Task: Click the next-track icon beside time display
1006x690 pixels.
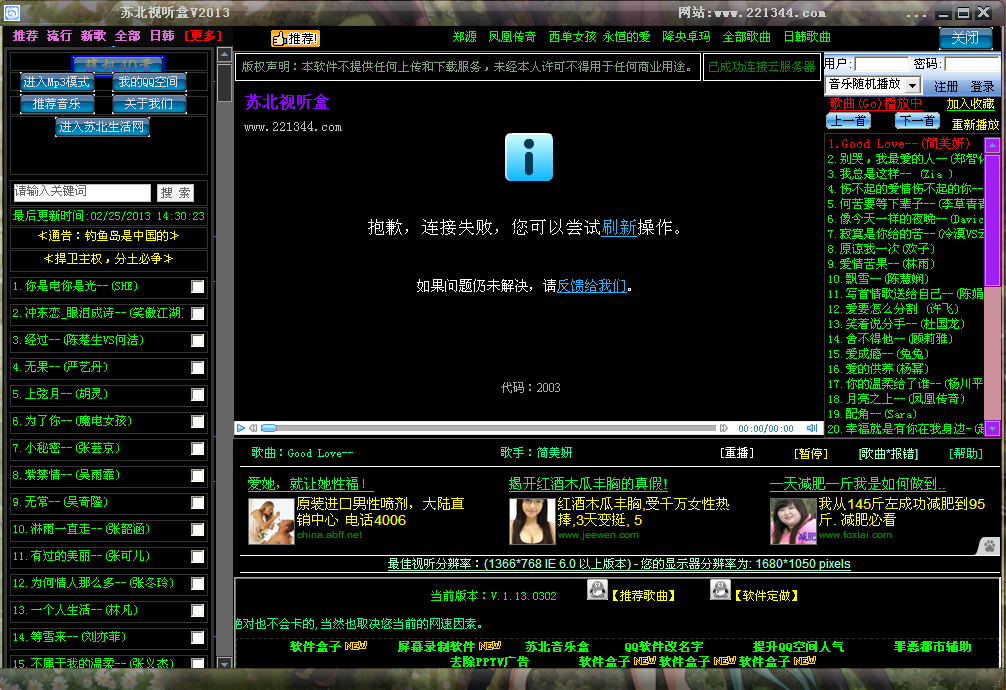Action: click(724, 428)
